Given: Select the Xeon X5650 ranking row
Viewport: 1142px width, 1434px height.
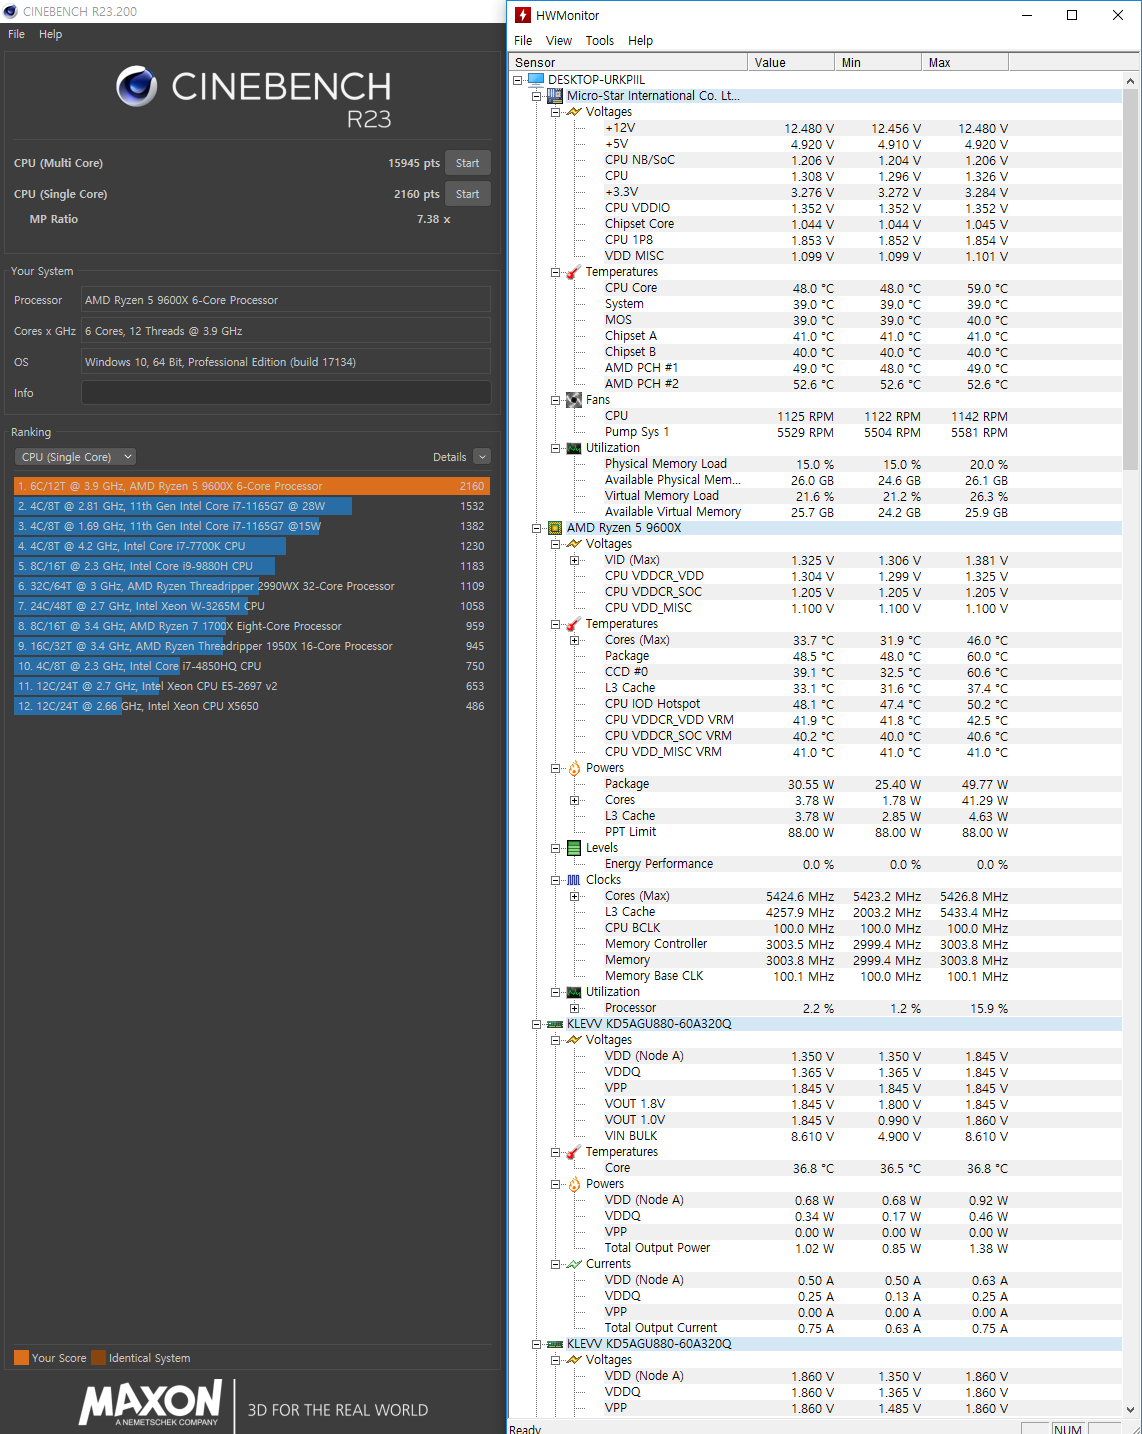Looking at the screenshot, I should [251, 706].
